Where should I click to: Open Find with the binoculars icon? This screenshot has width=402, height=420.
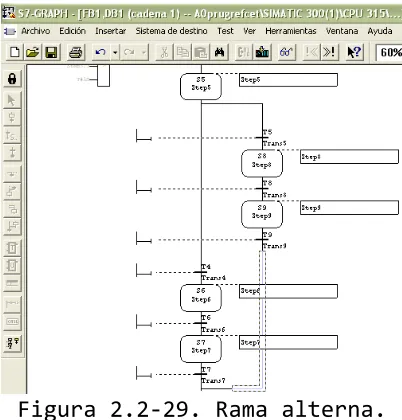pos(219,52)
